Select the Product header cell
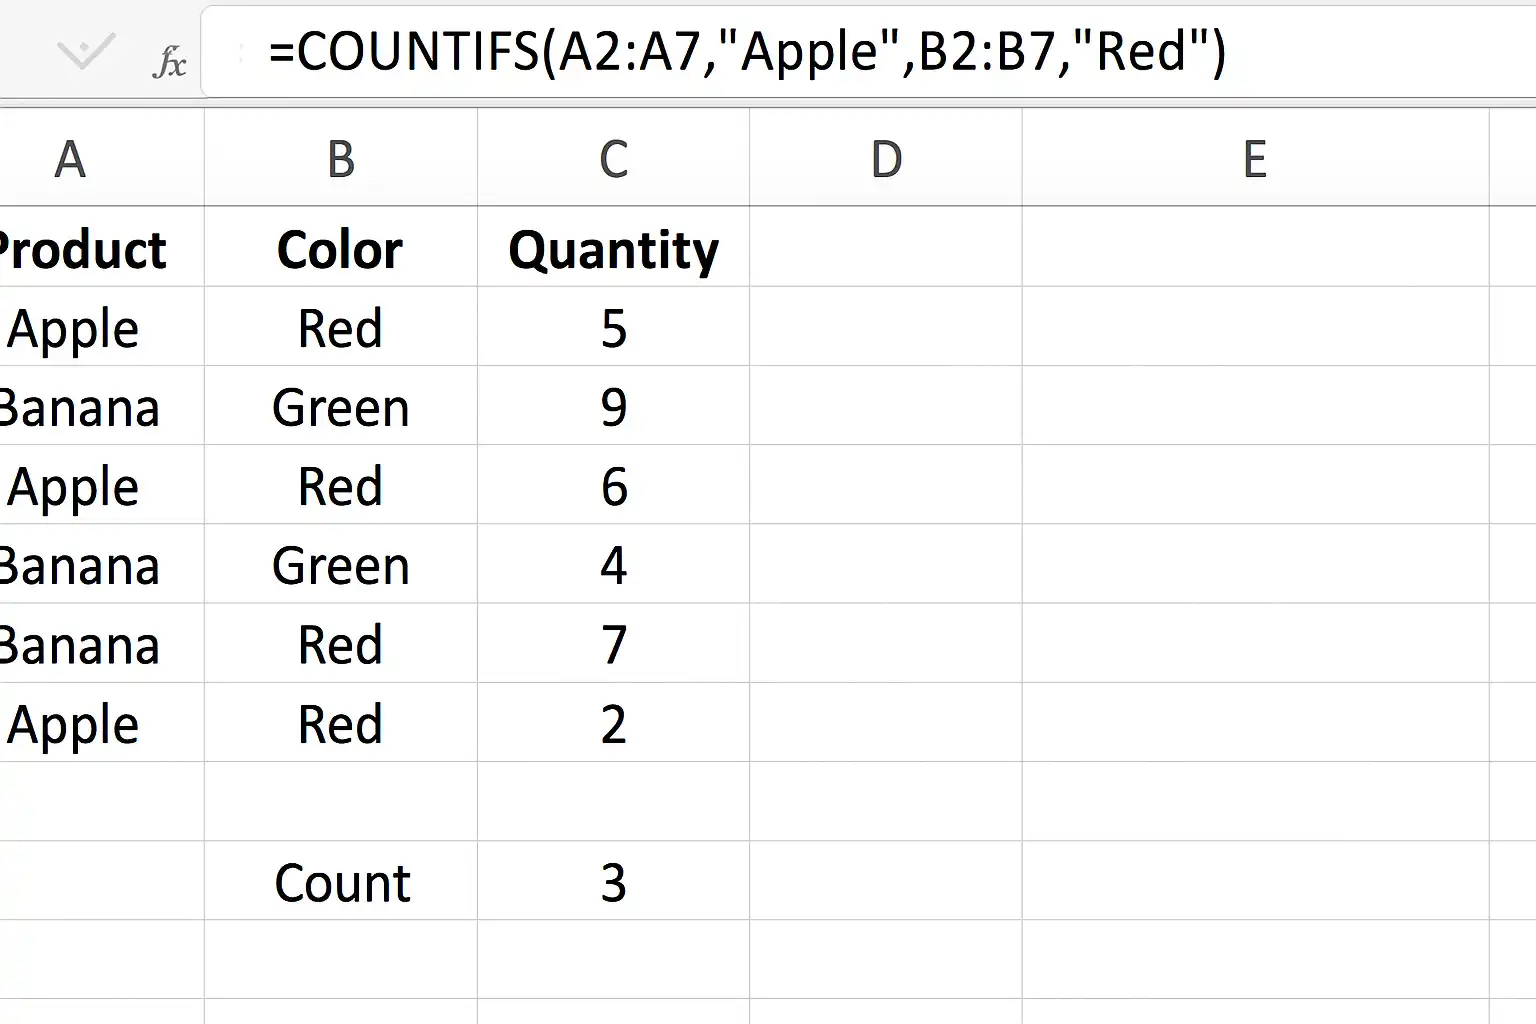Image resolution: width=1536 pixels, height=1024 pixels. pyautogui.click(x=102, y=248)
